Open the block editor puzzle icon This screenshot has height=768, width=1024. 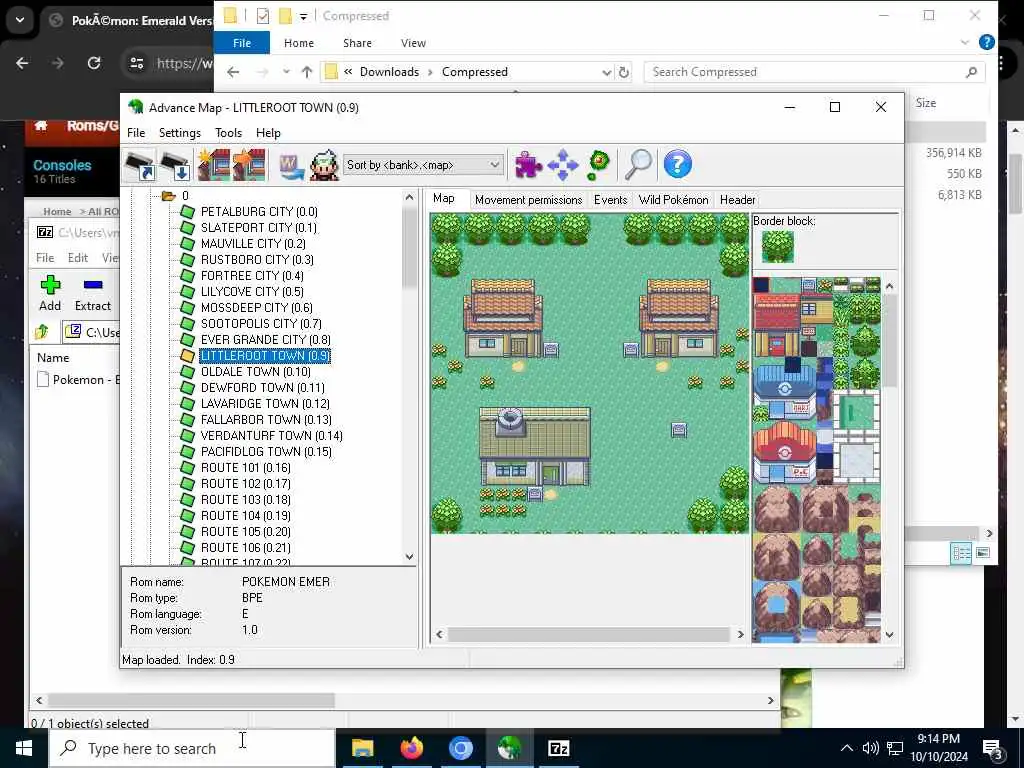click(528, 165)
